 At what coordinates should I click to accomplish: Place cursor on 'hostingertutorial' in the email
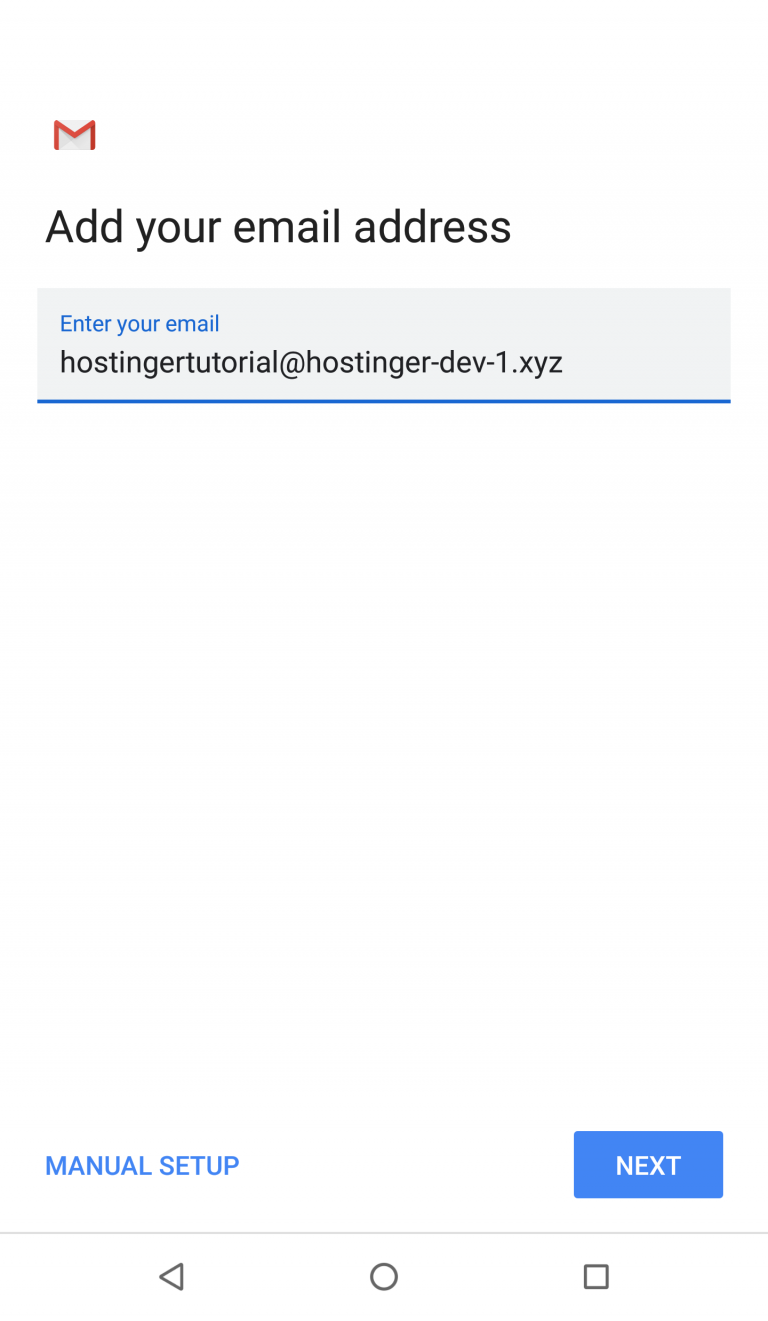coord(168,362)
